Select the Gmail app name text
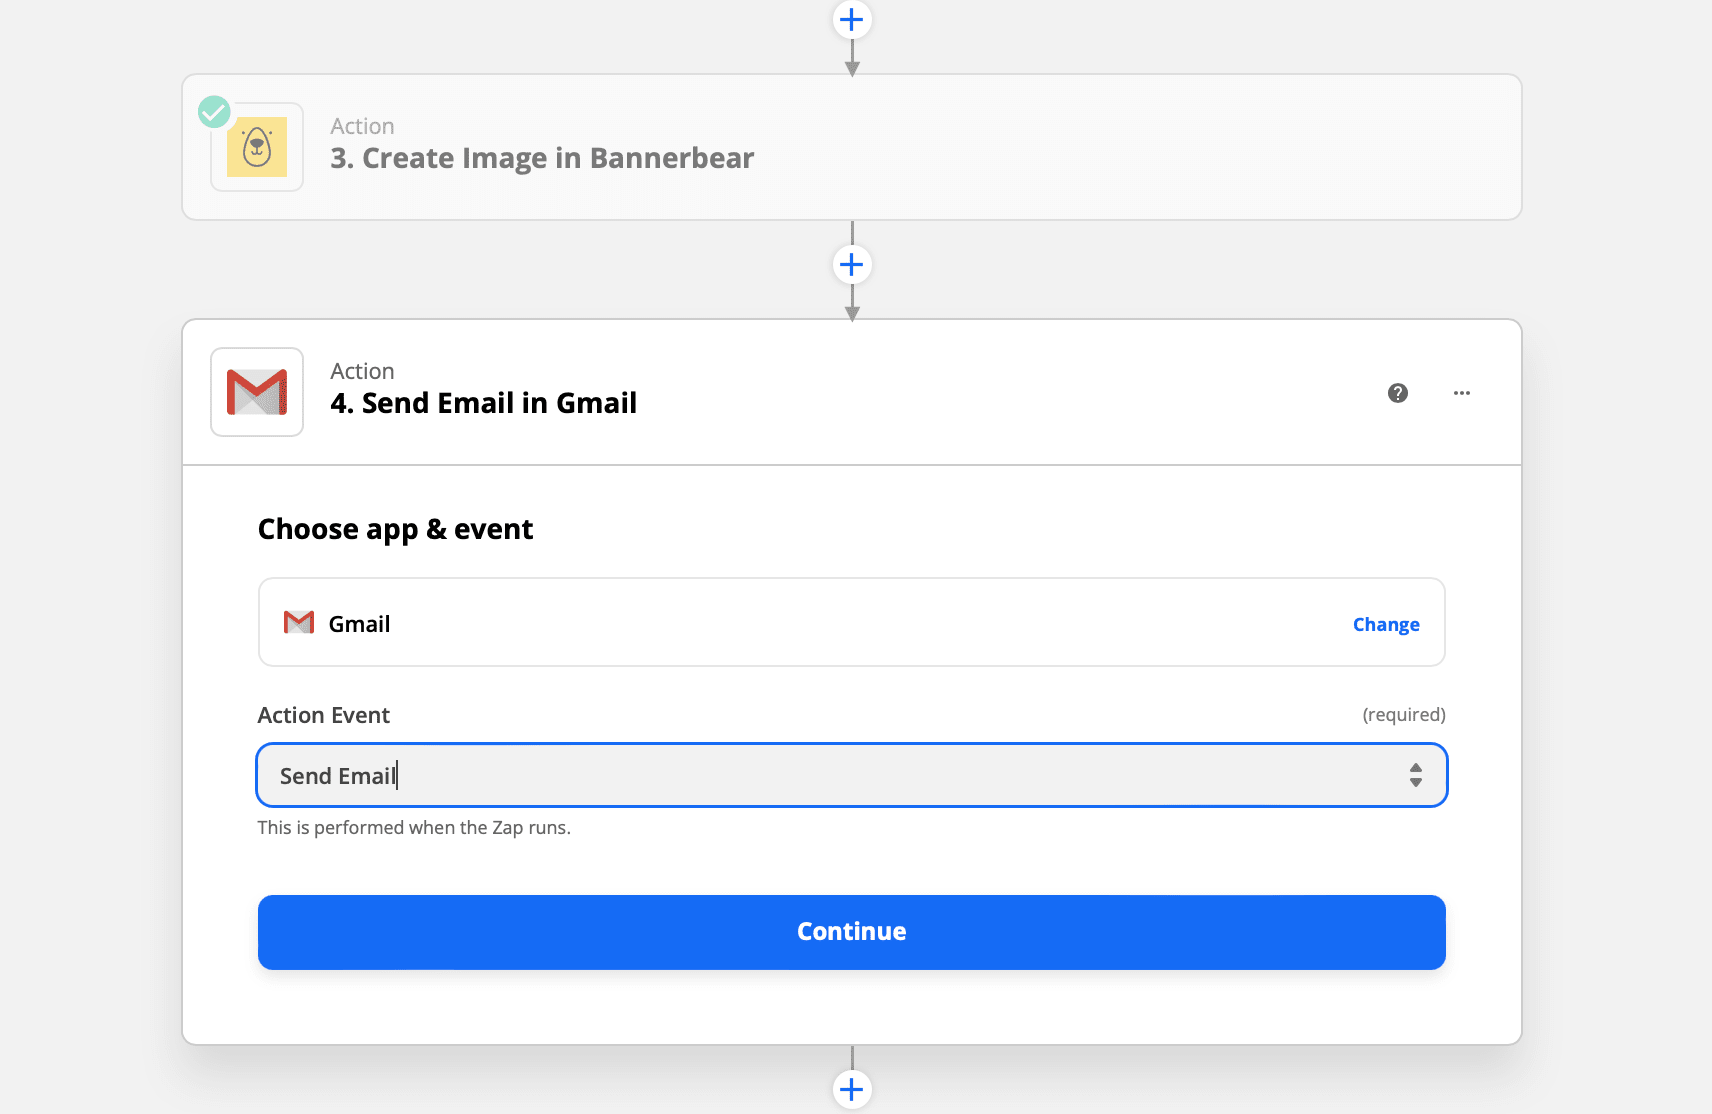This screenshot has height=1114, width=1712. coord(359,624)
